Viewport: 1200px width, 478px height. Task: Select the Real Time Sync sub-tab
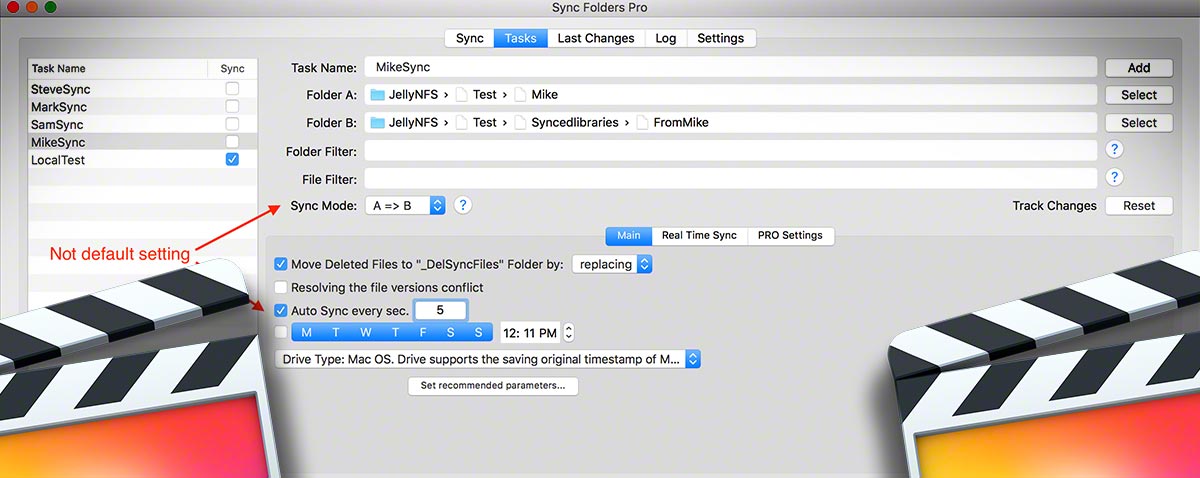(699, 236)
